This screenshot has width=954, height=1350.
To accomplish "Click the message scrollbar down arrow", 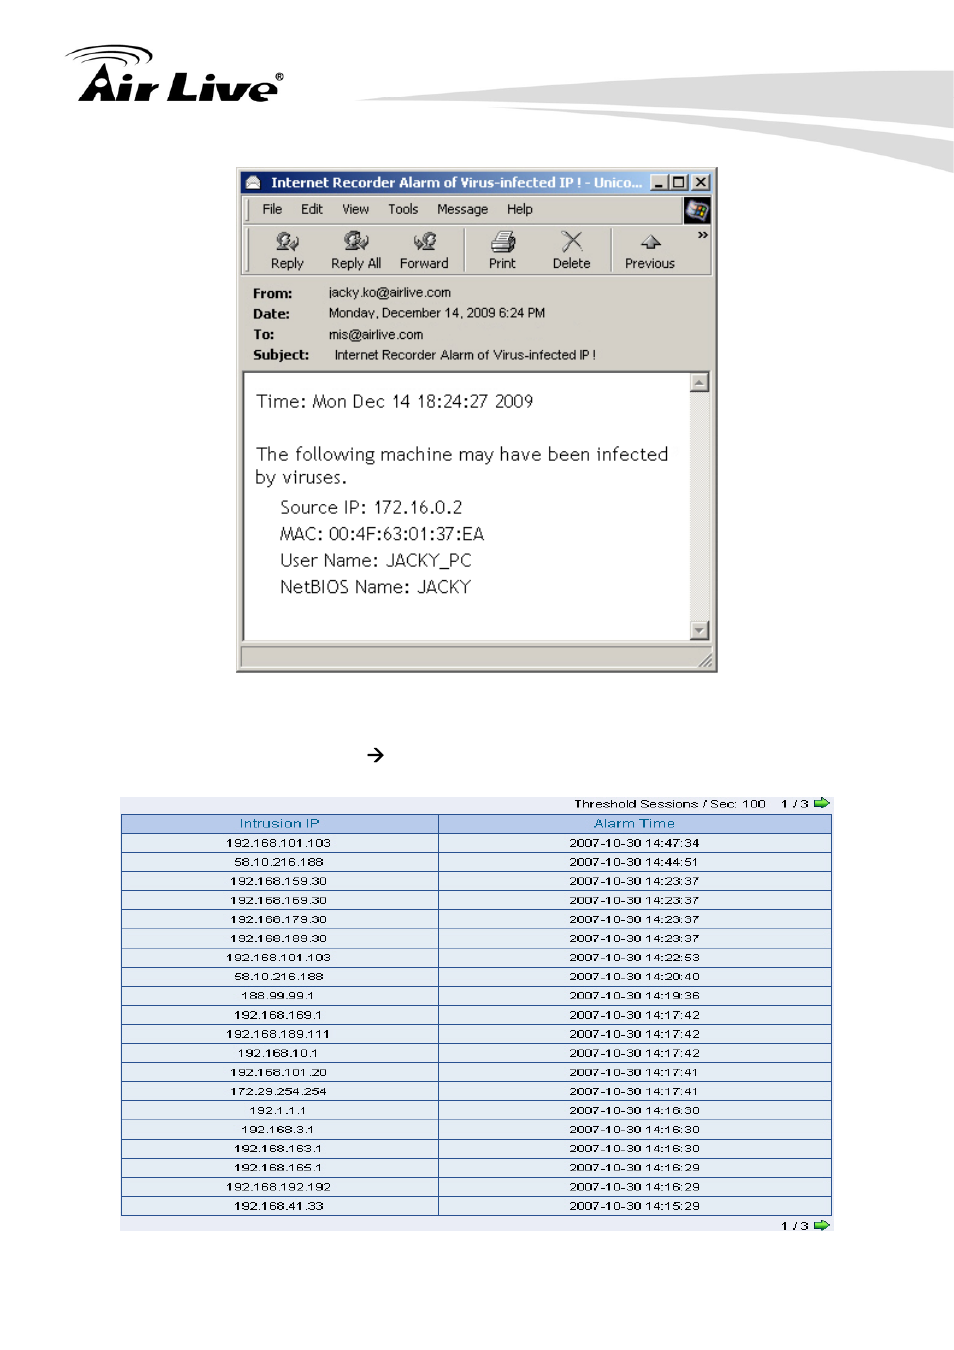I will pyautogui.click(x=700, y=630).
